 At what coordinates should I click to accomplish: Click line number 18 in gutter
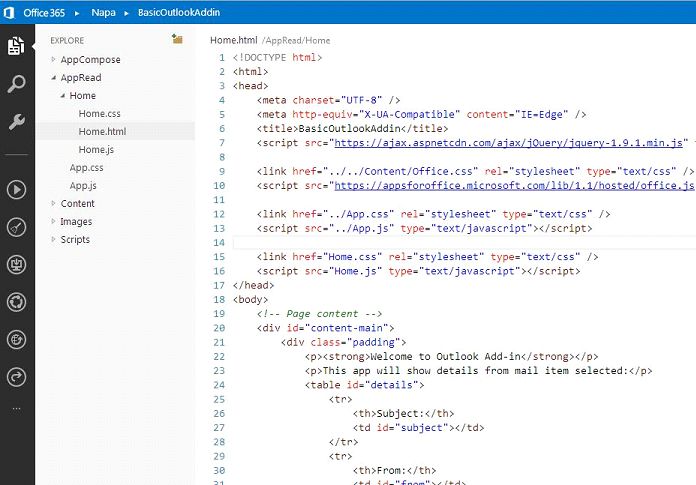click(219, 299)
